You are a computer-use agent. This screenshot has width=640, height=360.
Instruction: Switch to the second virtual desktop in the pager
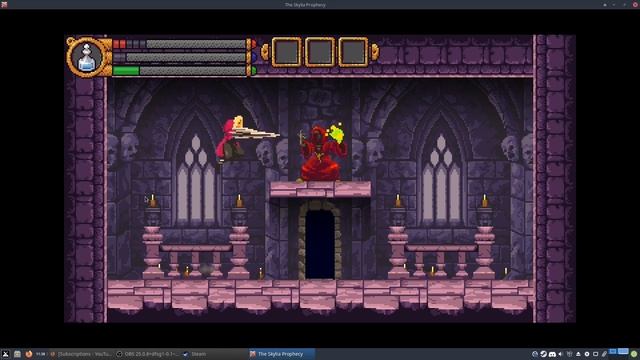[x=623, y=351]
